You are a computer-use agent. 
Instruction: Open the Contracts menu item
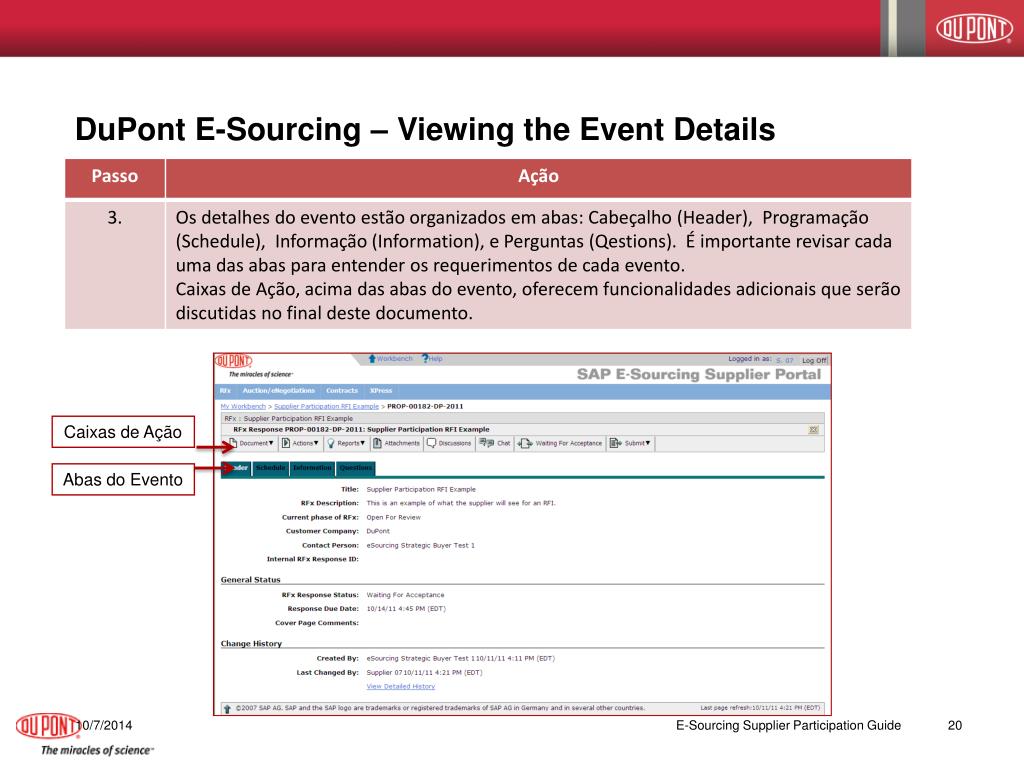pos(342,391)
